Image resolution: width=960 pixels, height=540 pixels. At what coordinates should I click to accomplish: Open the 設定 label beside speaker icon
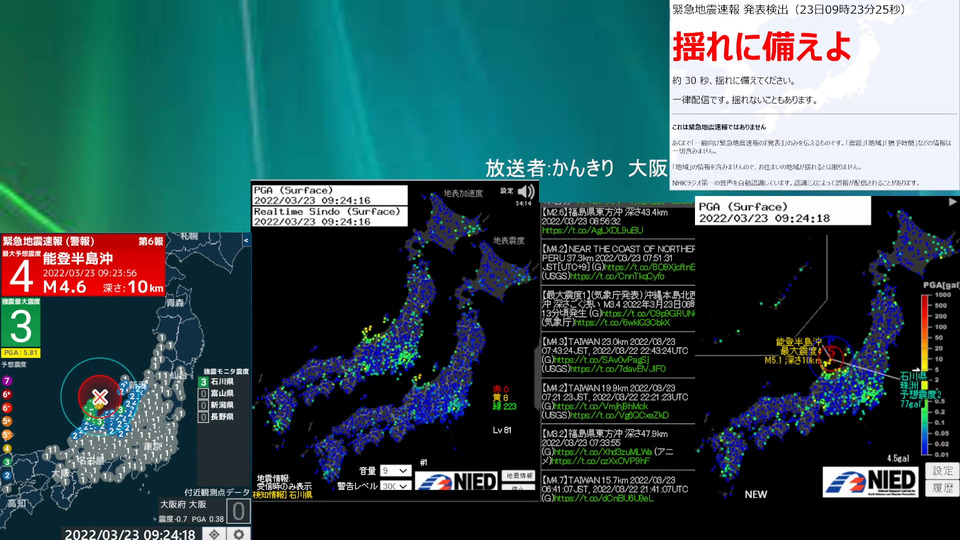506,190
